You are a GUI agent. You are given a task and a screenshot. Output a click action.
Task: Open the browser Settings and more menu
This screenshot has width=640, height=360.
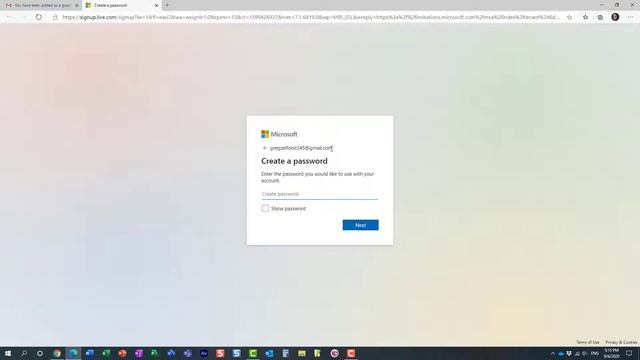tap(631, 17)
